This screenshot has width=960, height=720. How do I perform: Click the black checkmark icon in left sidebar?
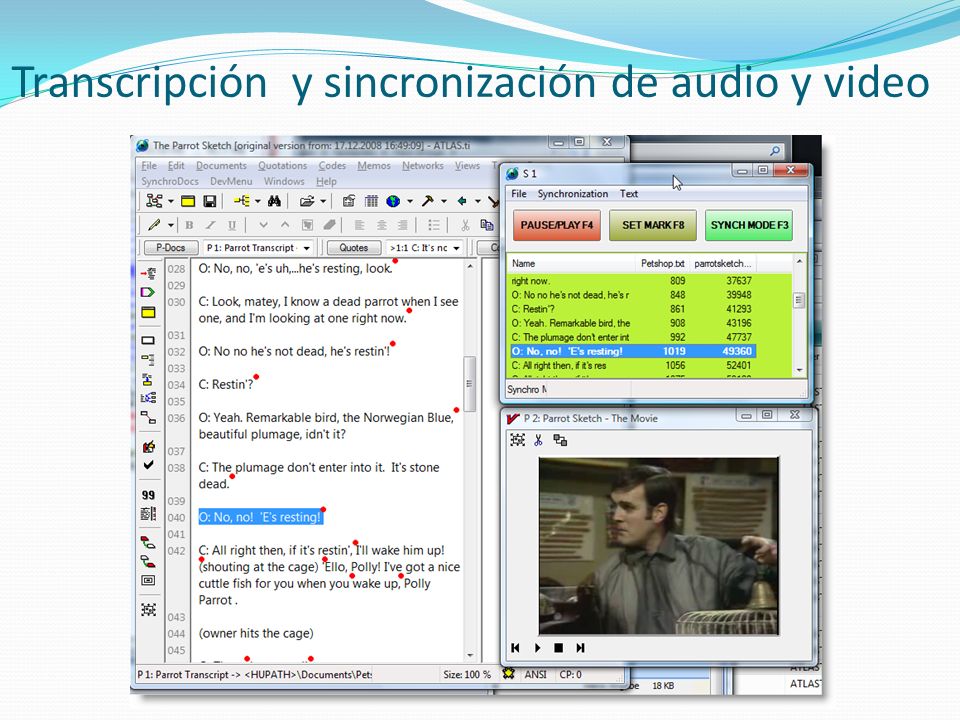(148, 465)
